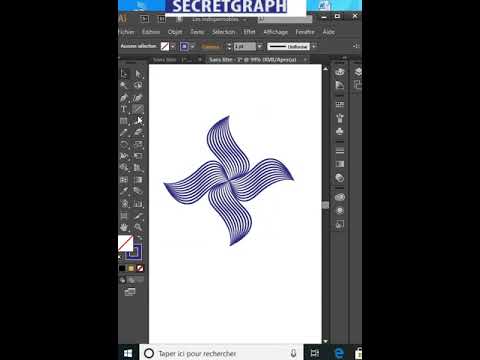Open the Objet menu
Screen dimensions: 480x360
point(175,32)
